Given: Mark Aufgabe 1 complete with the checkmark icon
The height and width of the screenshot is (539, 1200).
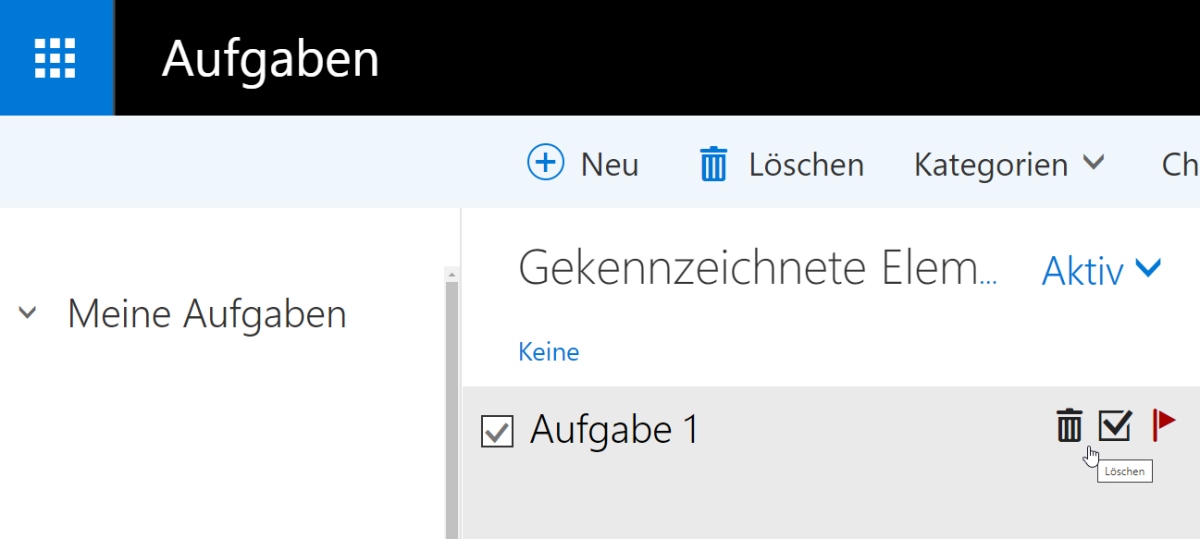Looking at the screenshot, I should (1114, 426).
